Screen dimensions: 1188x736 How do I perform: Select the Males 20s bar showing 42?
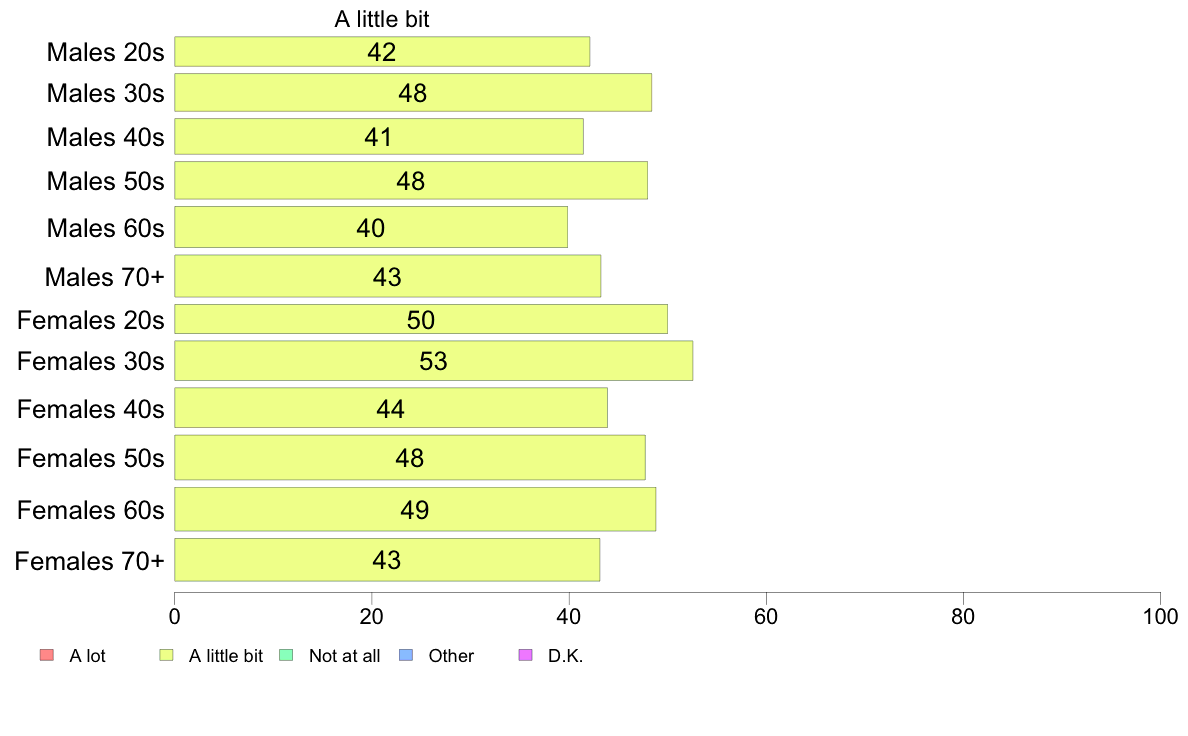382,52
